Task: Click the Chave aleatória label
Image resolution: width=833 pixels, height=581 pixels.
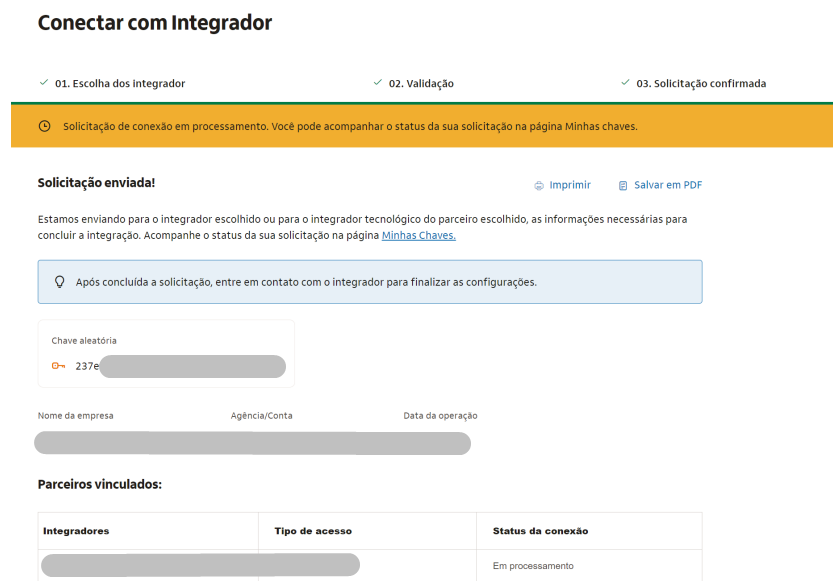Action: click(x=84, y=340)
